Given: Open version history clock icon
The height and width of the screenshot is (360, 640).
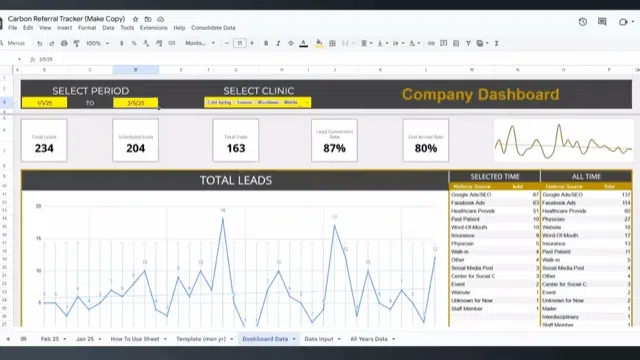Looking at the screenshot, I should (x=582, y=22).
